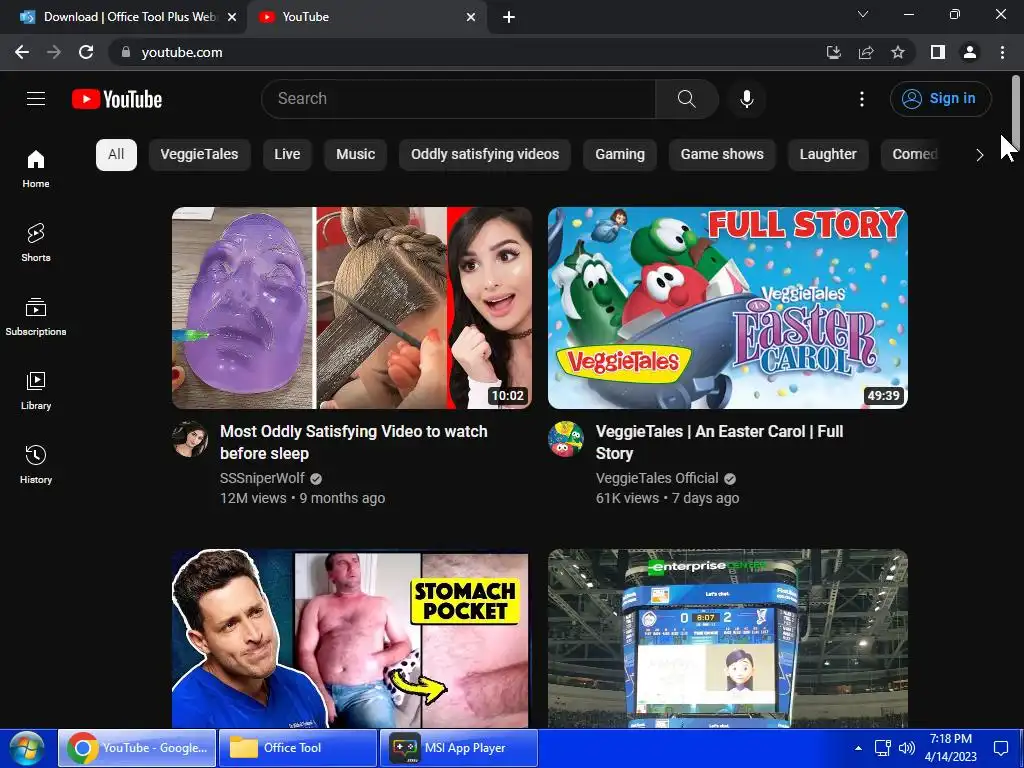Share this page icon in address bar

coord(866,52)
